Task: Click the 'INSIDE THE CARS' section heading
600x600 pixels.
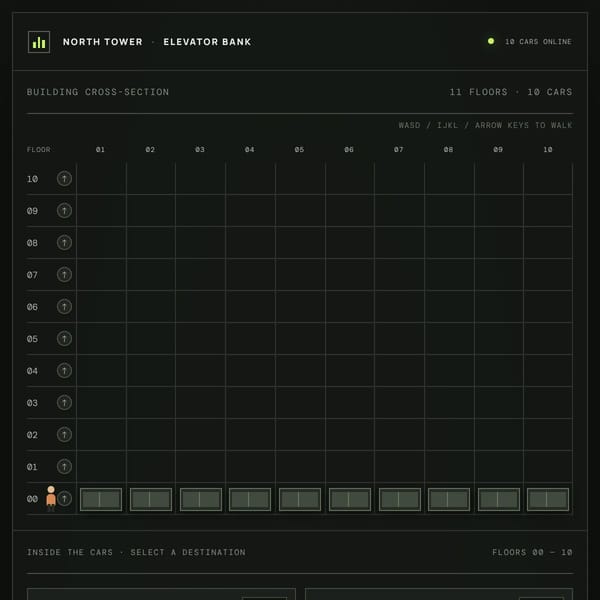Action: [136, 553]
